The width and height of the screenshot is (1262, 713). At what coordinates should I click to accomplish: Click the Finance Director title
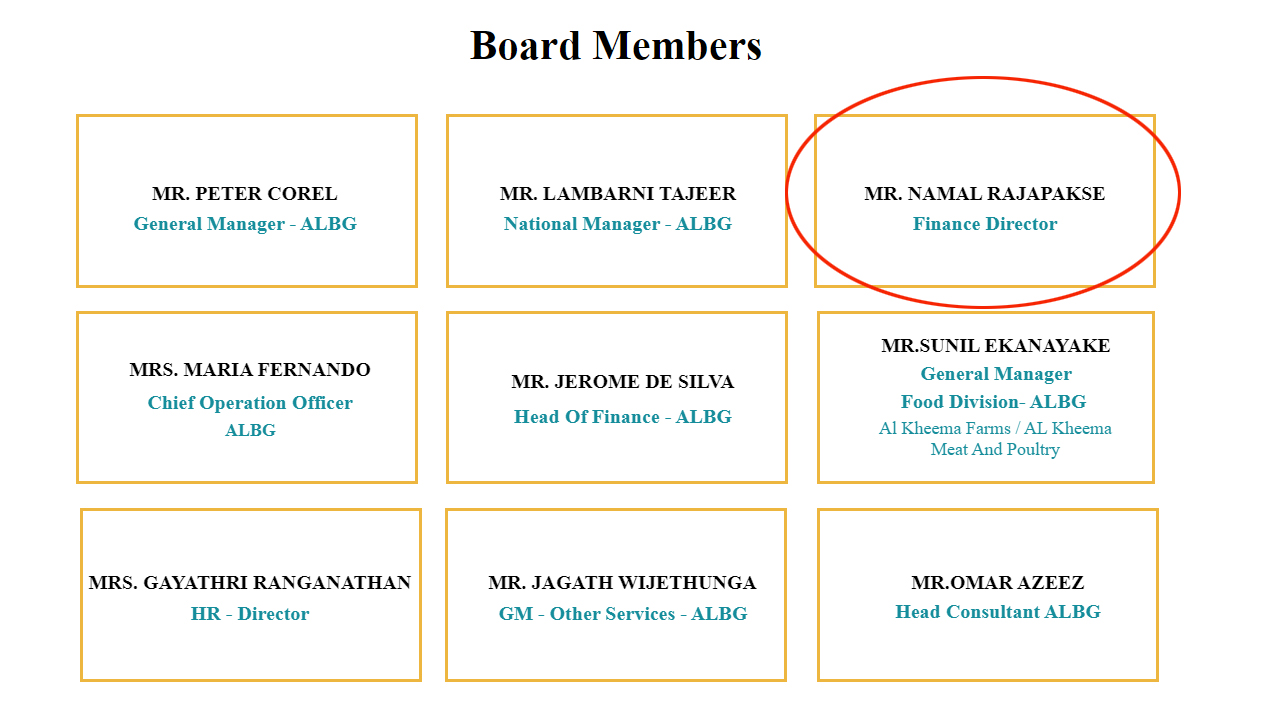tap(984, 224)
